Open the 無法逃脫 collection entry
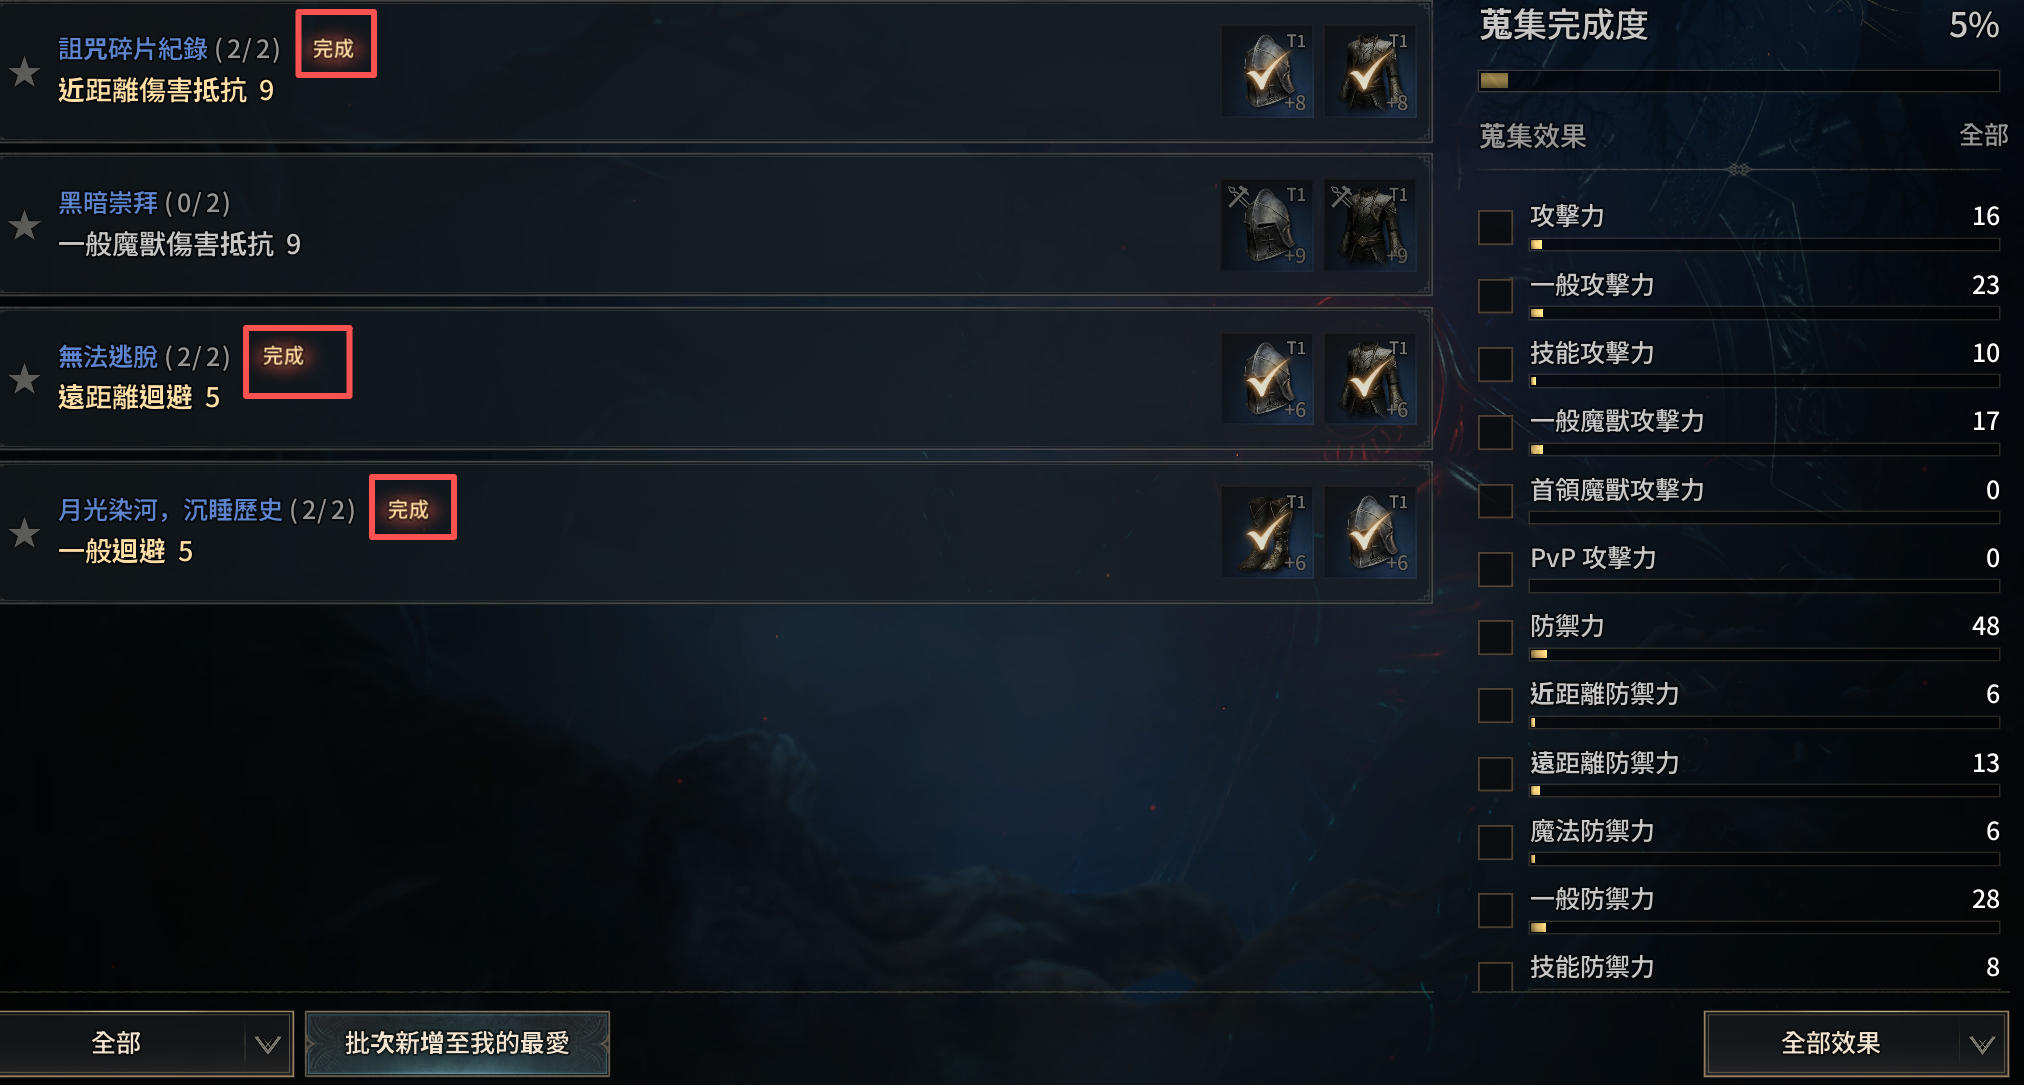 point(715,378)
